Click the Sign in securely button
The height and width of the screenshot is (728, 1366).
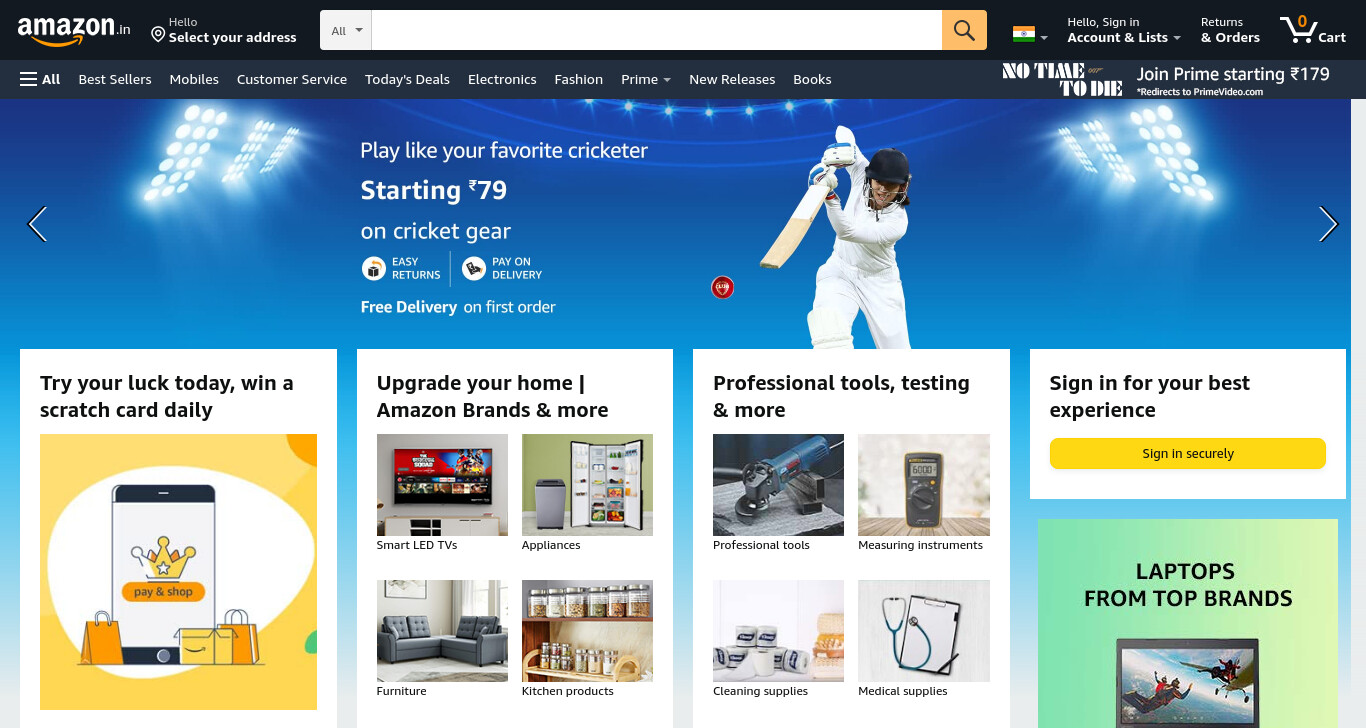click(1187, 453)
